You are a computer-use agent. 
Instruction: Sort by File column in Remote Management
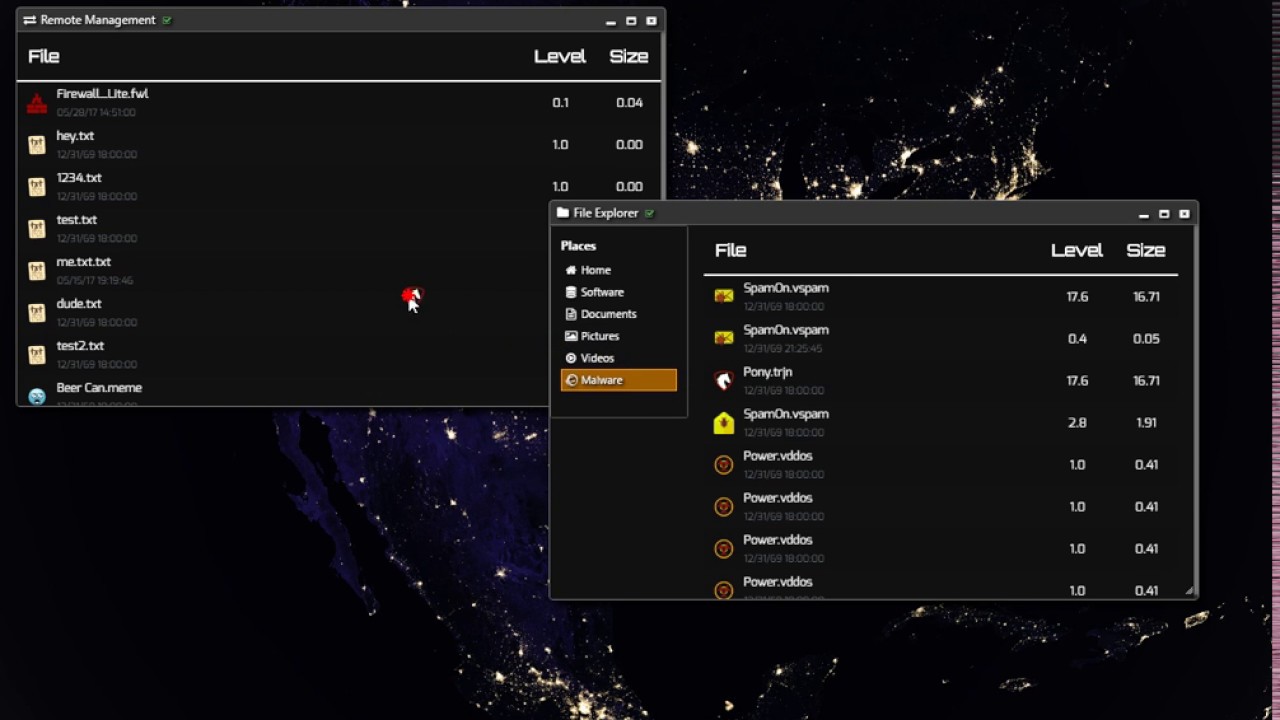click(x=44, y=57)
